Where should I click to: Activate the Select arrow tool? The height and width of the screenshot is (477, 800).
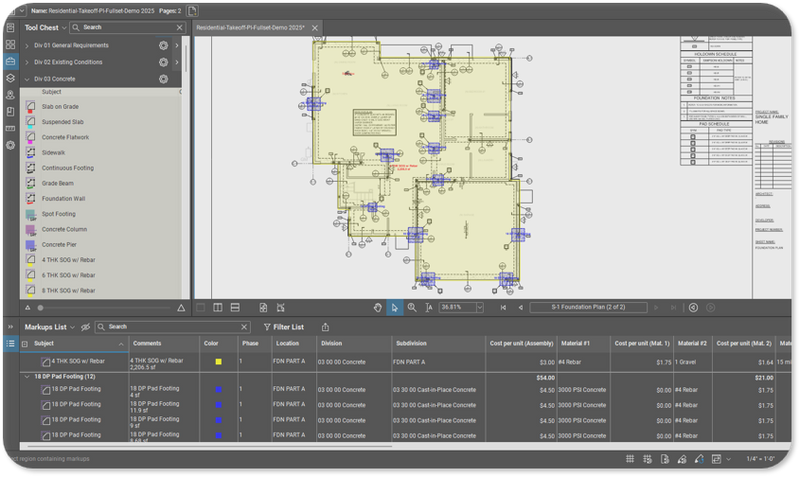coord(394,308)
